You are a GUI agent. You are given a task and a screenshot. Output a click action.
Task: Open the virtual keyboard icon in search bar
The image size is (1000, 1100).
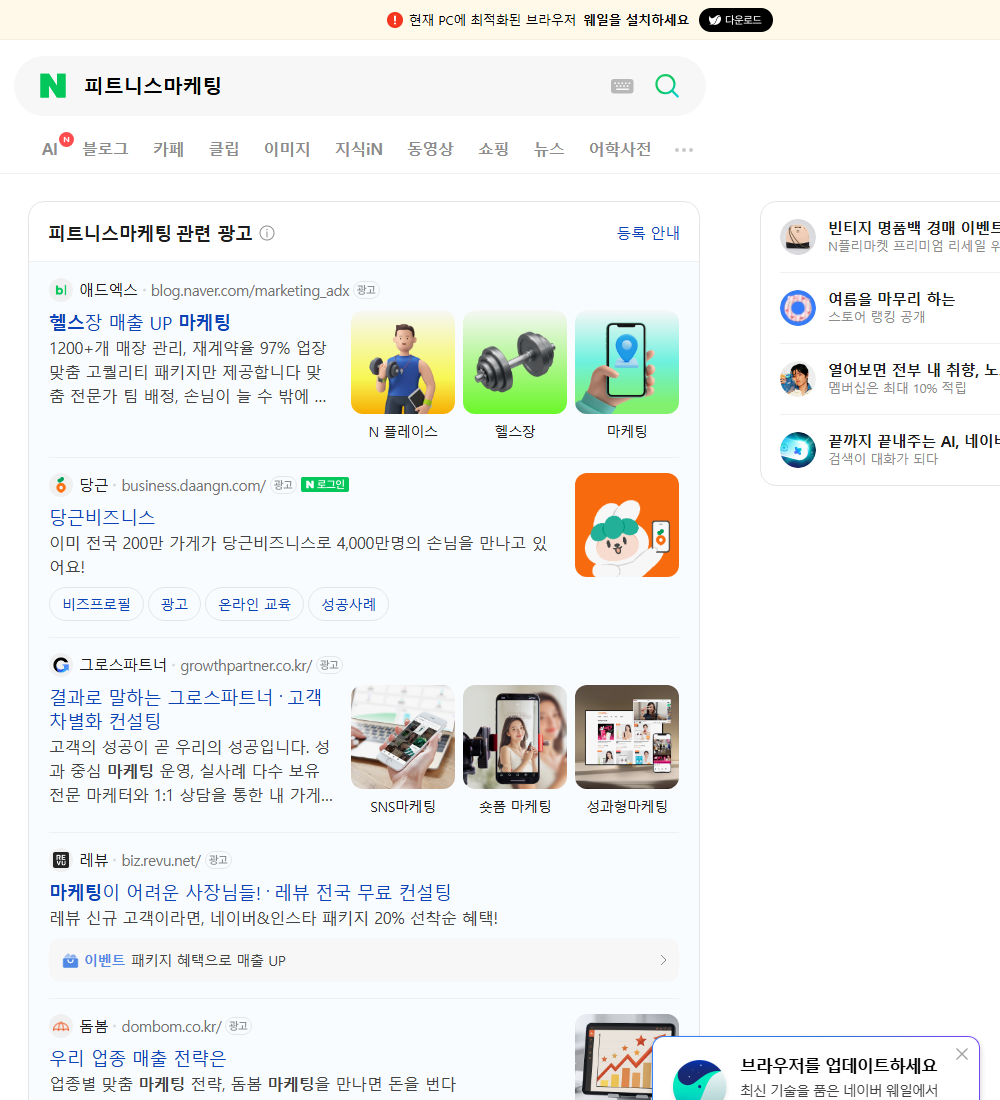[622, 86]
